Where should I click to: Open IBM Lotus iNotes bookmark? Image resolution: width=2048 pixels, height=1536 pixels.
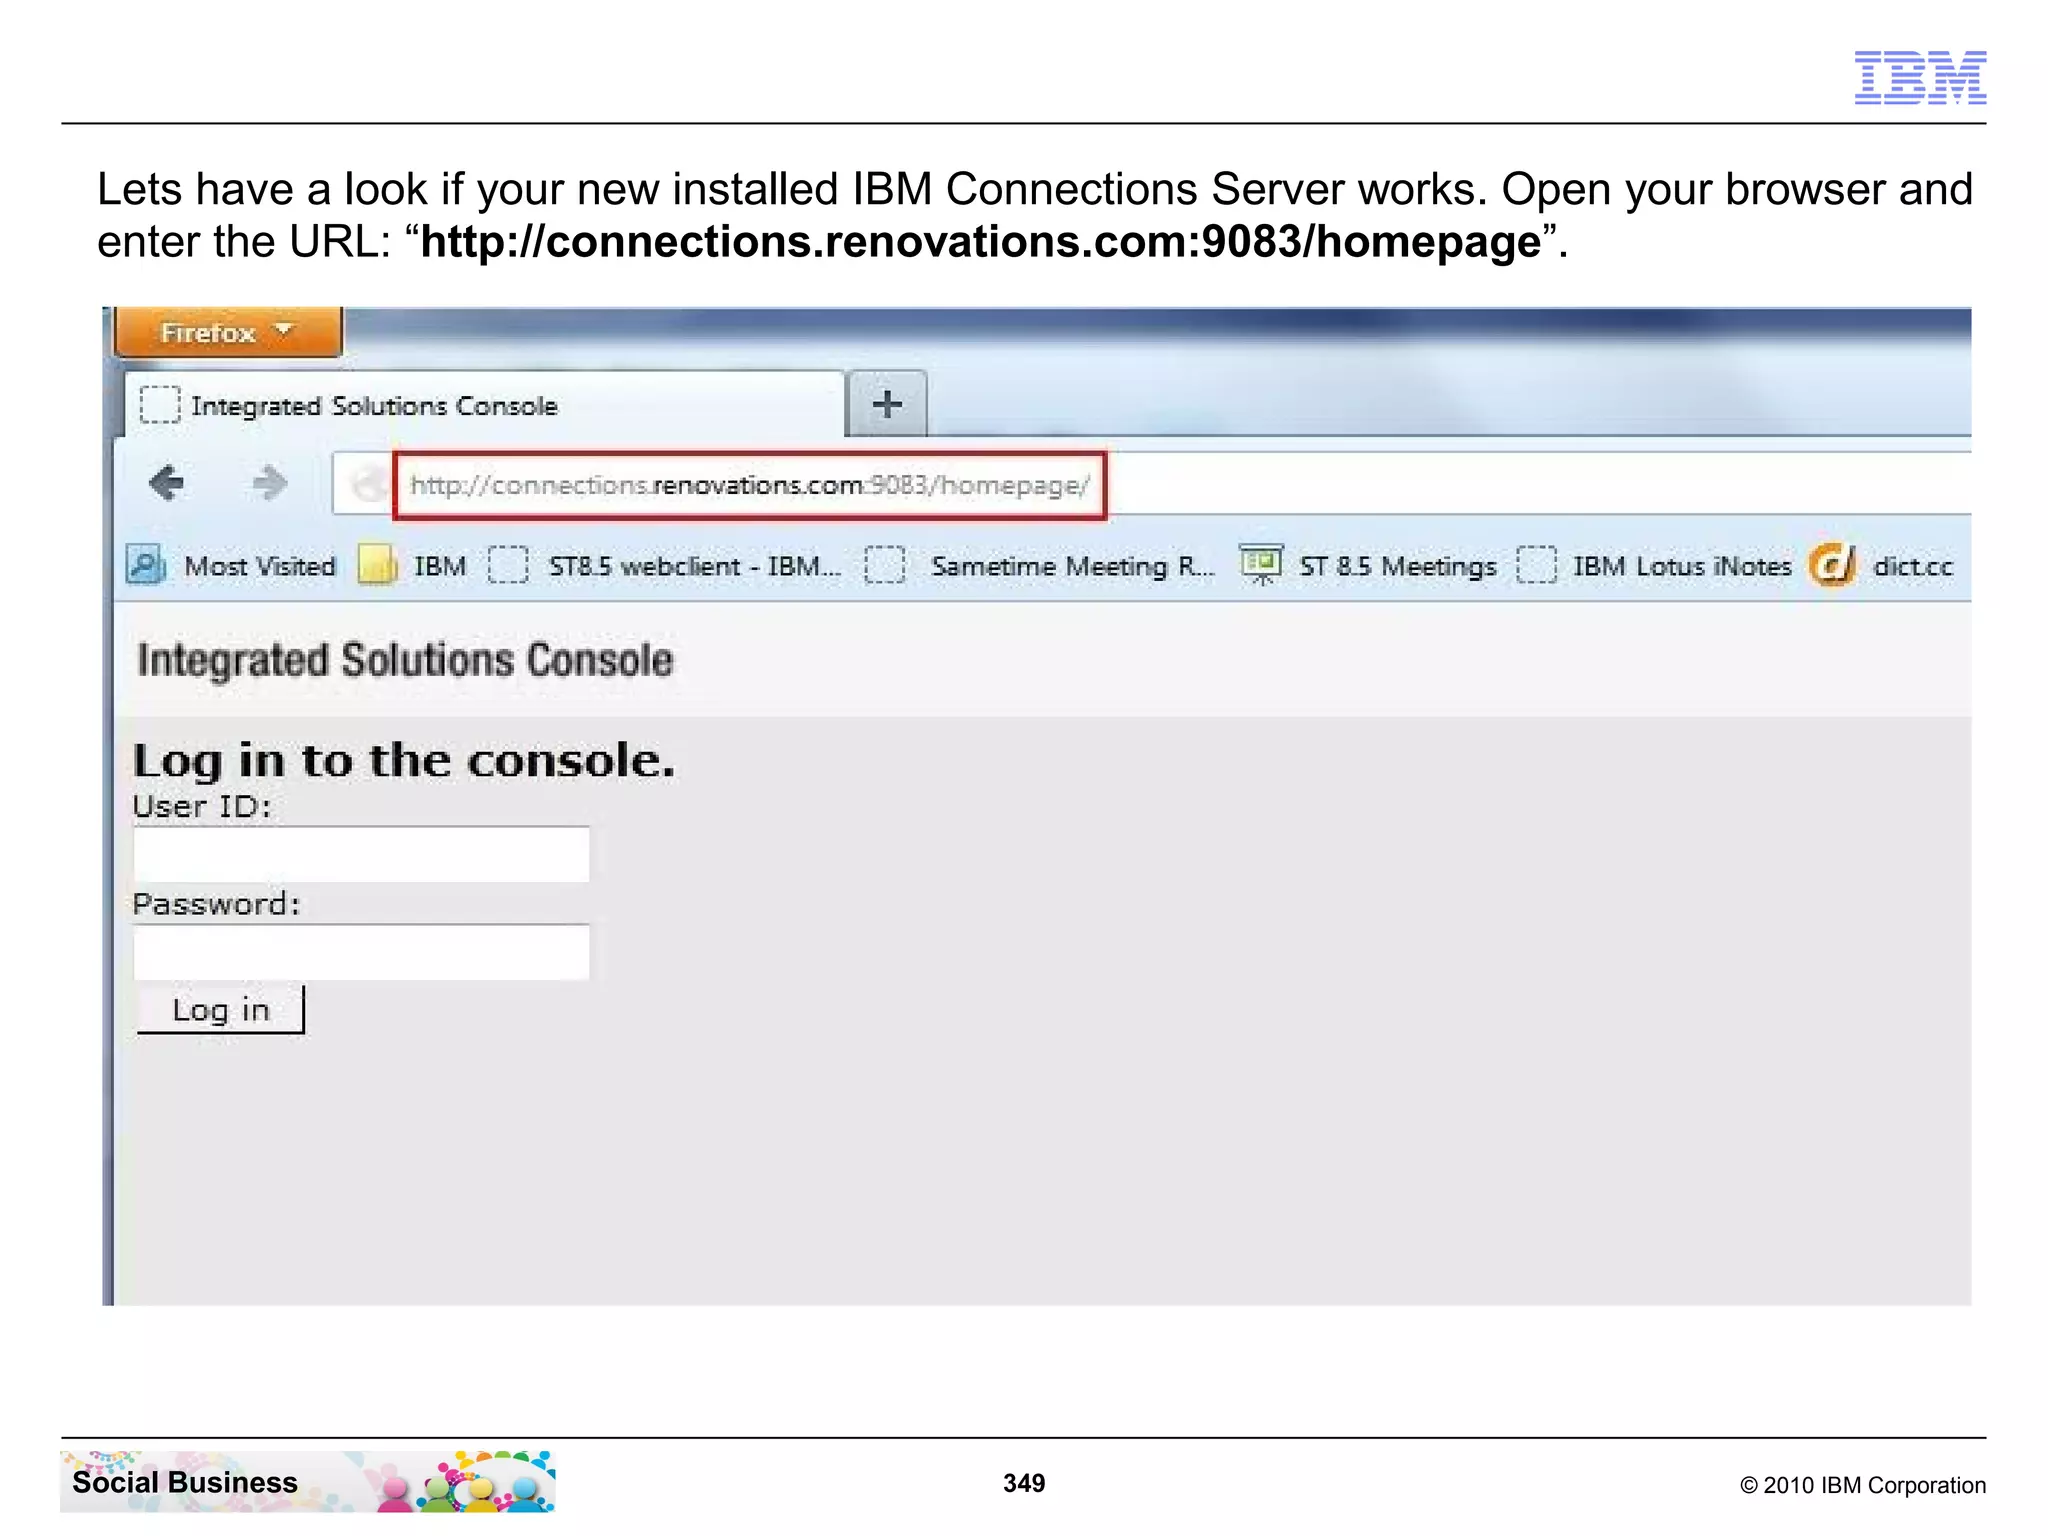coord(1654,566)
